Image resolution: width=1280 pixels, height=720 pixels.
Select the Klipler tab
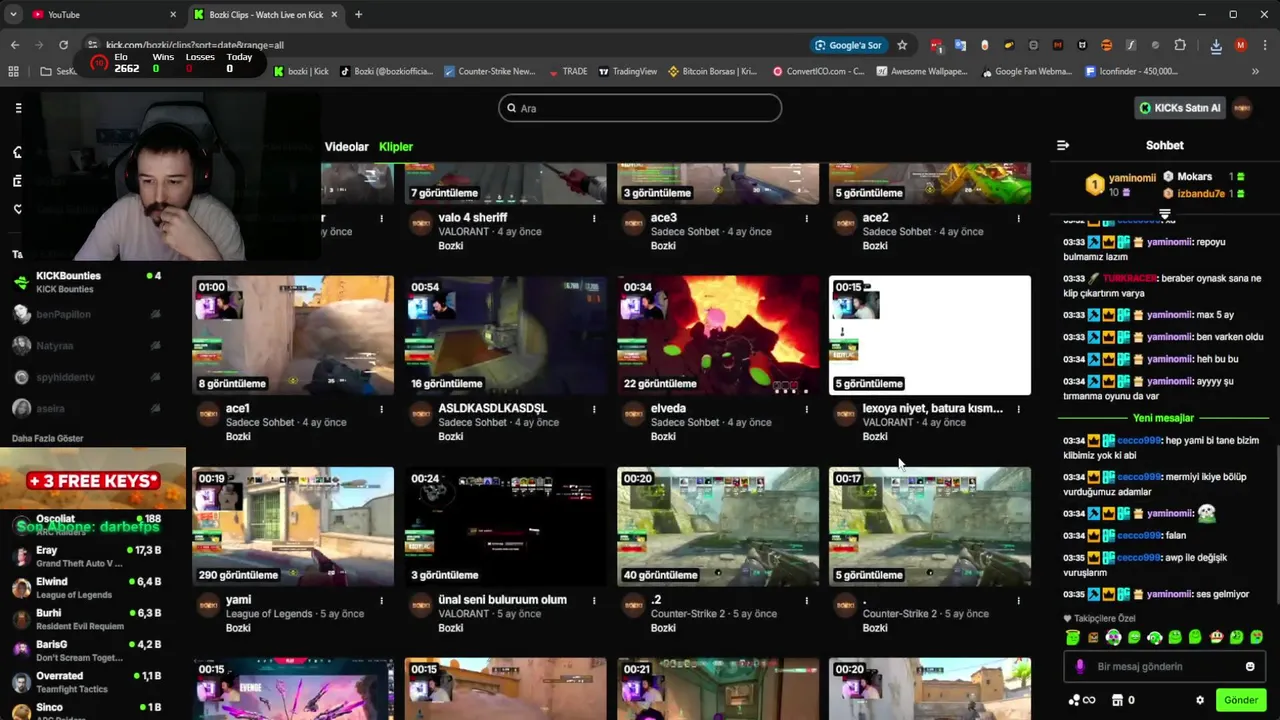click(396, 147)
